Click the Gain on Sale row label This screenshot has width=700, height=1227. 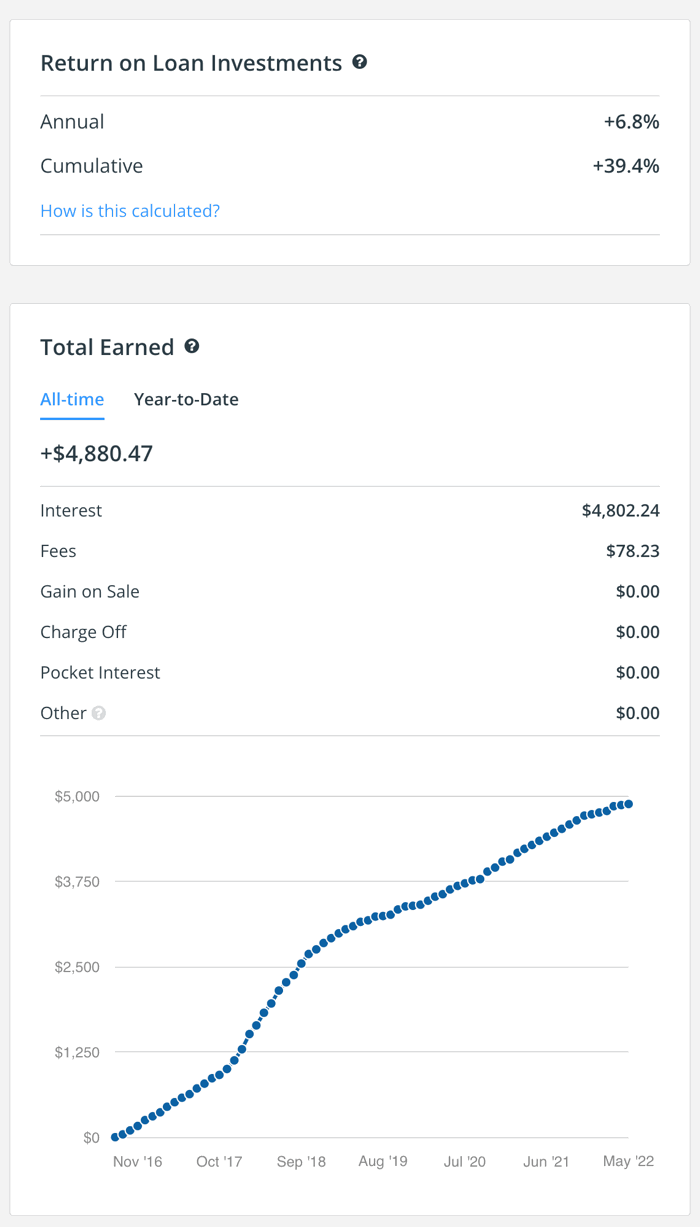(x=90, y=591)
